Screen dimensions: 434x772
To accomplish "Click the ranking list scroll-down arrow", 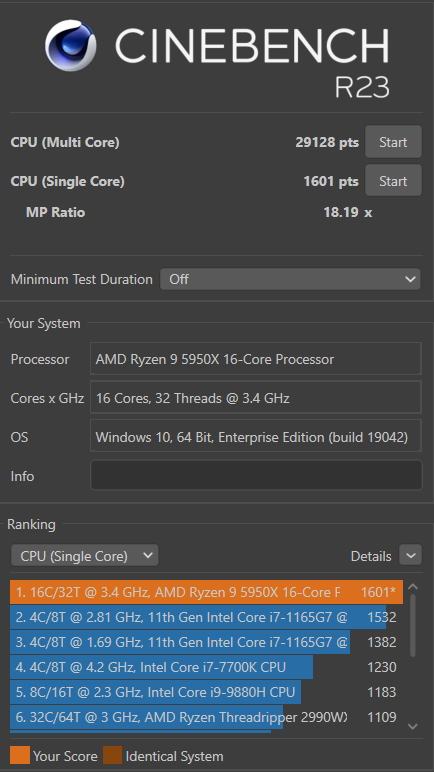I will [x=413, y=726].
